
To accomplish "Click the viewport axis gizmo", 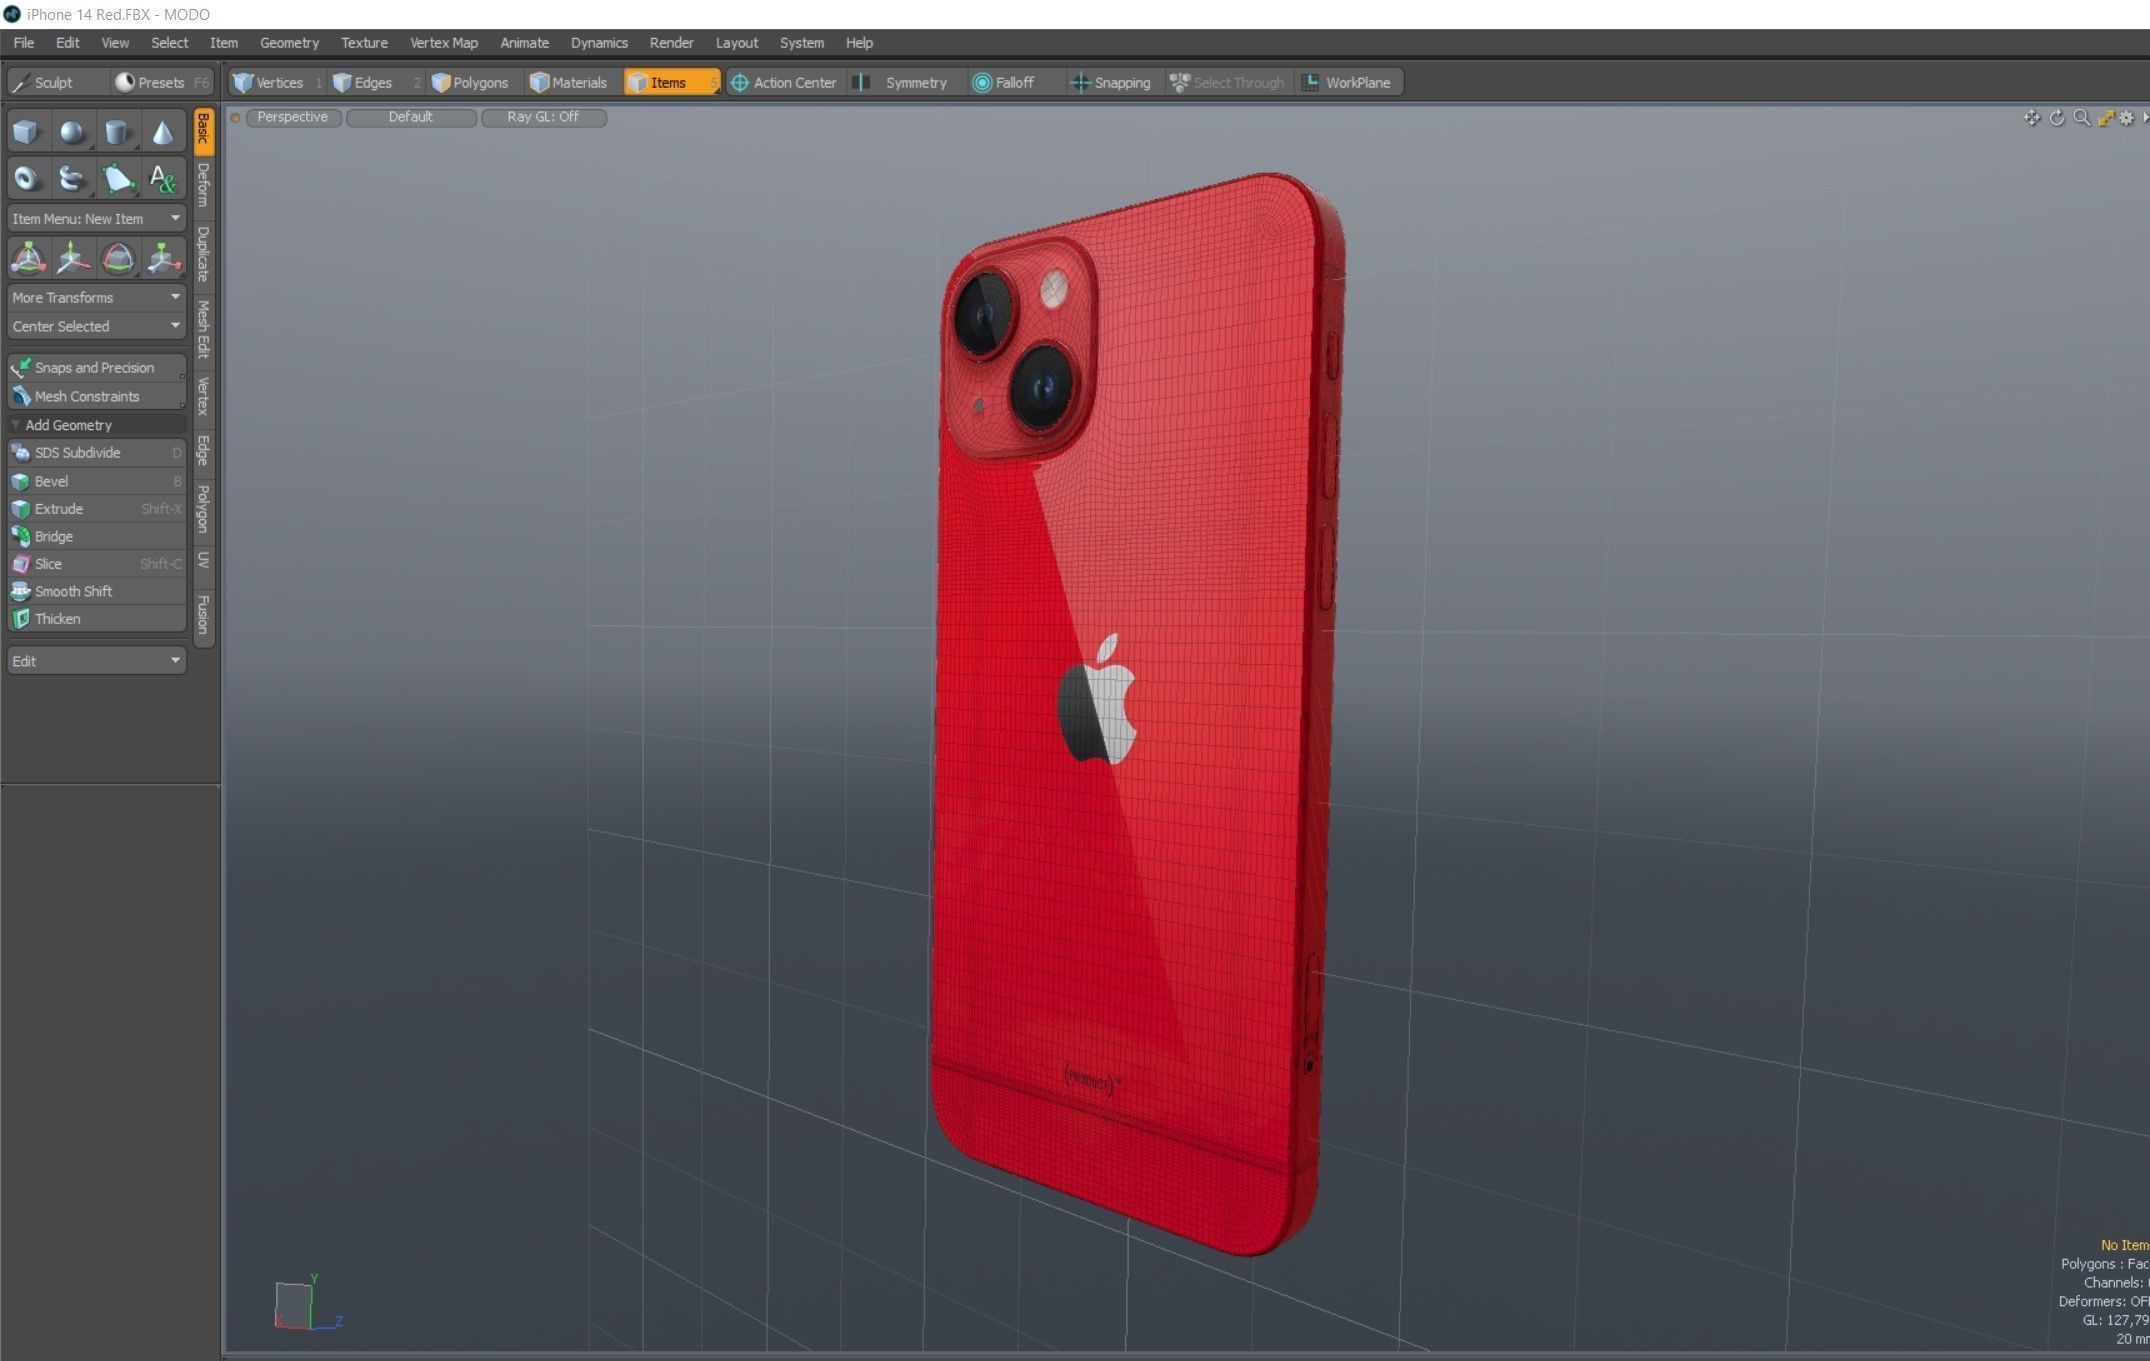I will tap(308, 1304).
